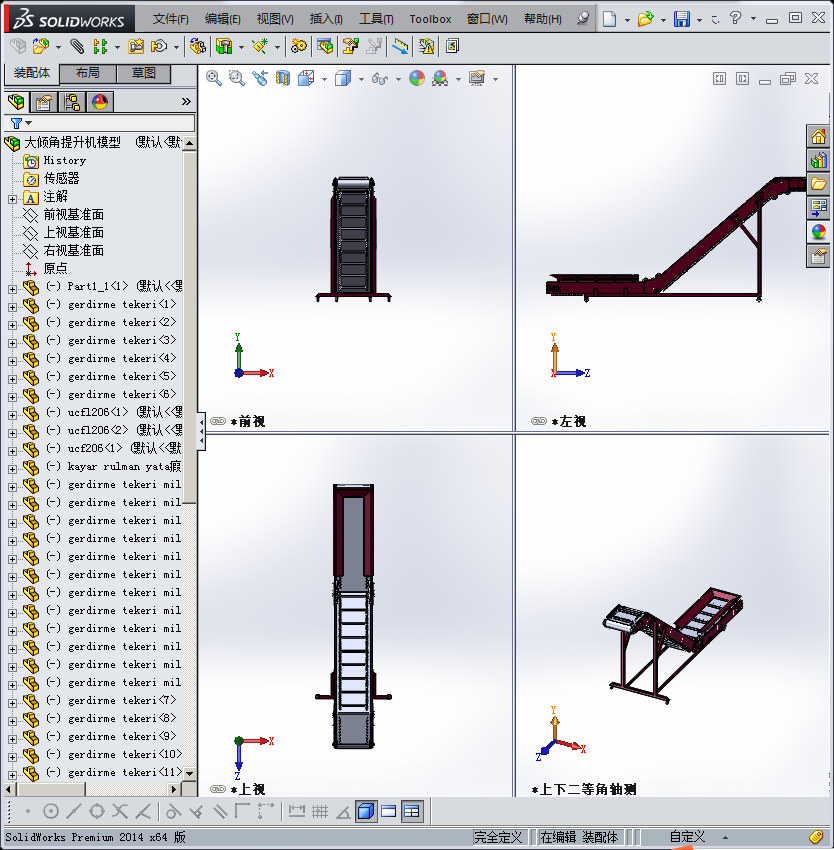Click the Mate paperclip icon
The width and height of the screenshot is (834, 850).
77,47
